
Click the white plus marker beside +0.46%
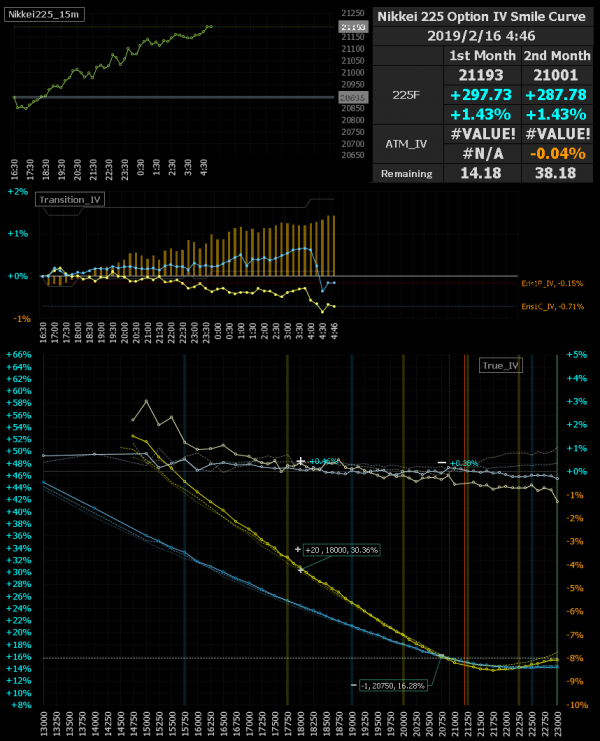(300, 461)
